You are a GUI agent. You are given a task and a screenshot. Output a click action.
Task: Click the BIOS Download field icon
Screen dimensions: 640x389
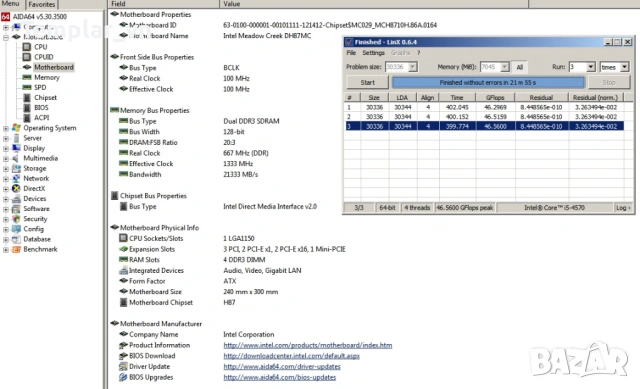[x=123, y=356]
